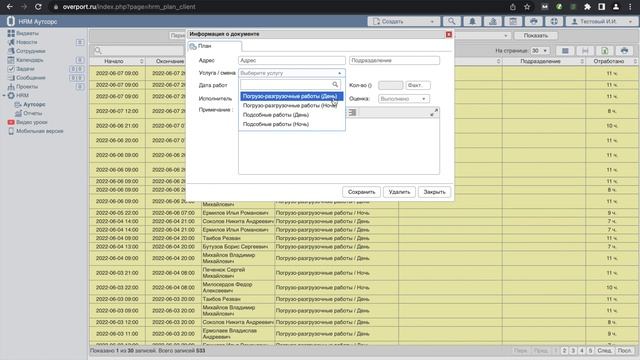Select Погрузо-разгрузочные работы (Ночь) option
This screenshot has width=640, height=360.
[x=291, y=106]
